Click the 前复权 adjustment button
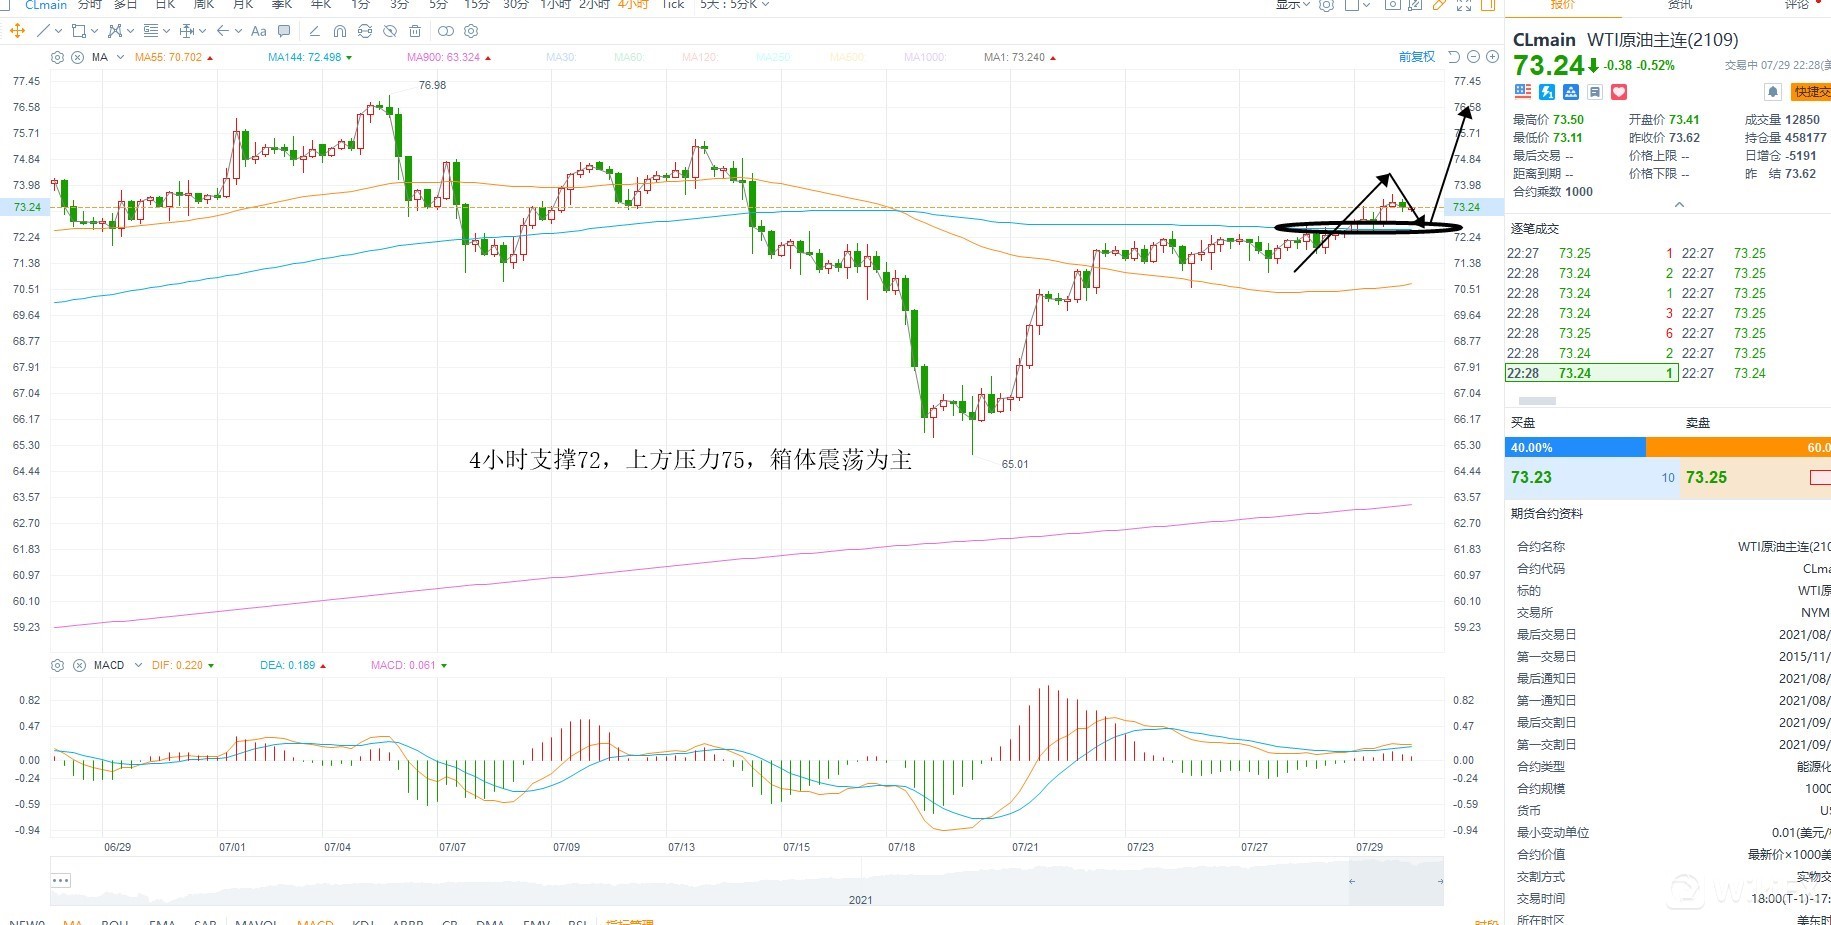Viewport: 1831px width, 925px height. pos(1417,57)
